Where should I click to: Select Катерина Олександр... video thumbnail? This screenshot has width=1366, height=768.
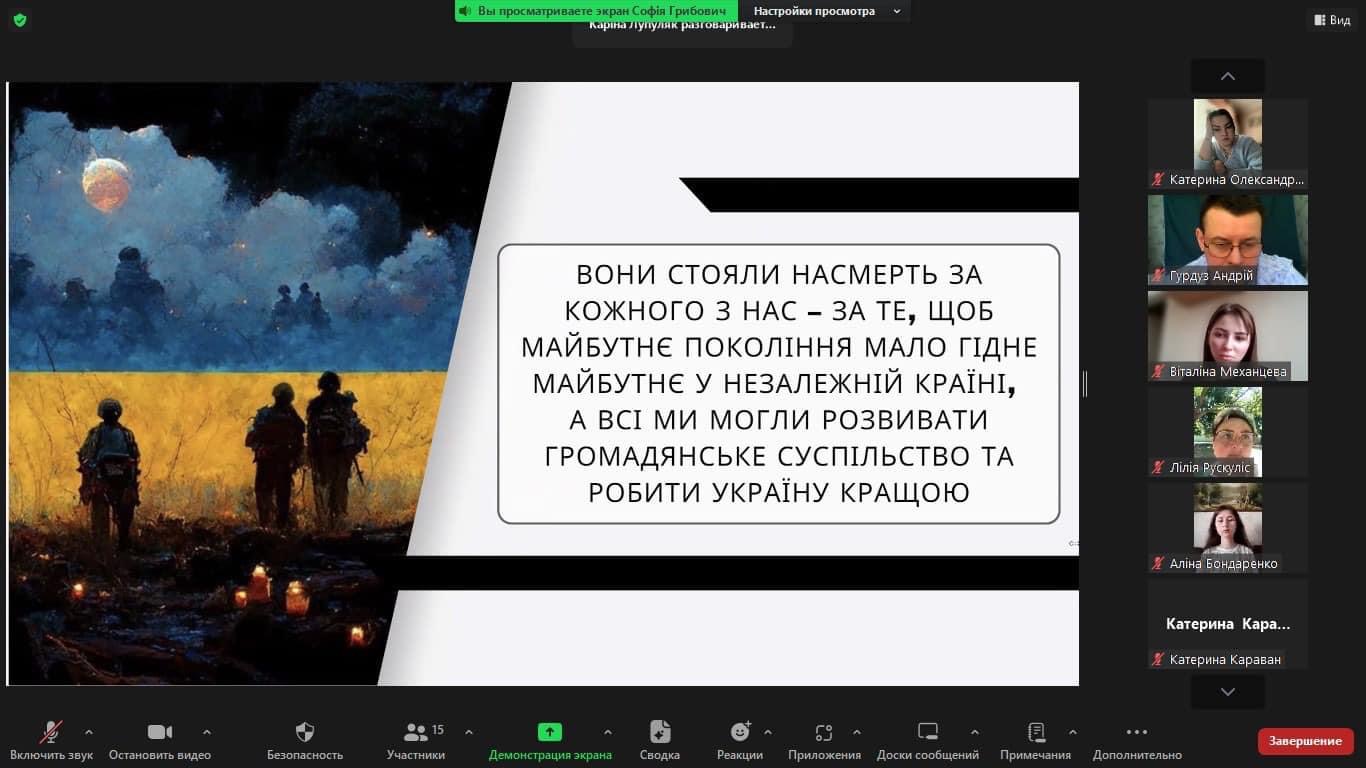click(1228, 143)
